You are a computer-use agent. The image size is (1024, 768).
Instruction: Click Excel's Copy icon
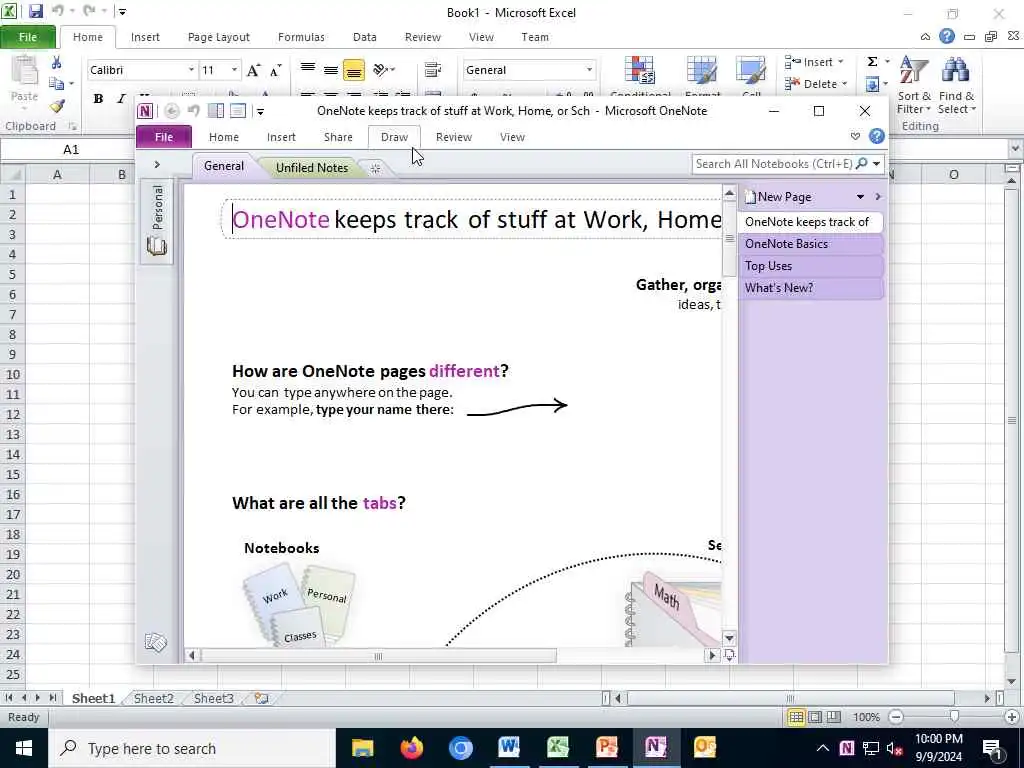[x=57, y=84]
